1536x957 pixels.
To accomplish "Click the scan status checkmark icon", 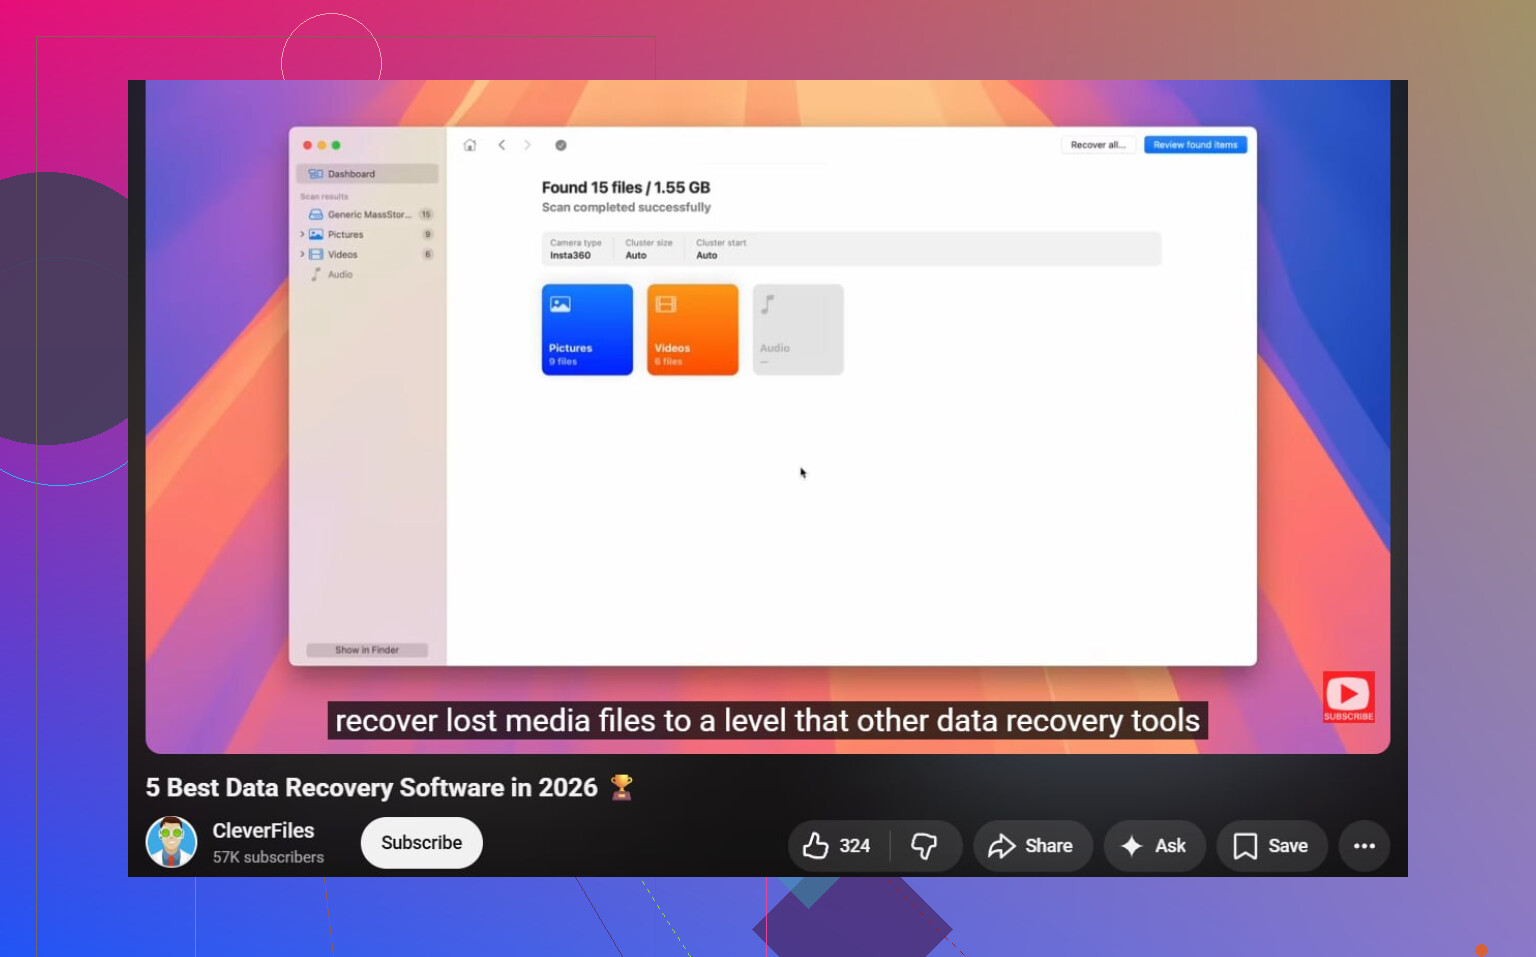I will coord(561,145).
